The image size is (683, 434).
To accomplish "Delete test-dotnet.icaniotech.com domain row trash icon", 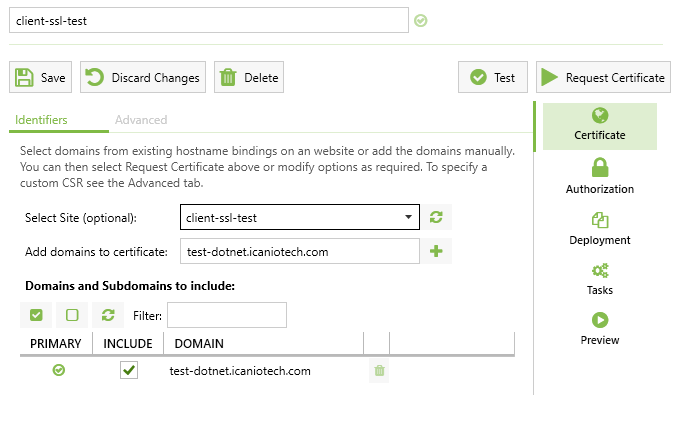I will [379, 372].
